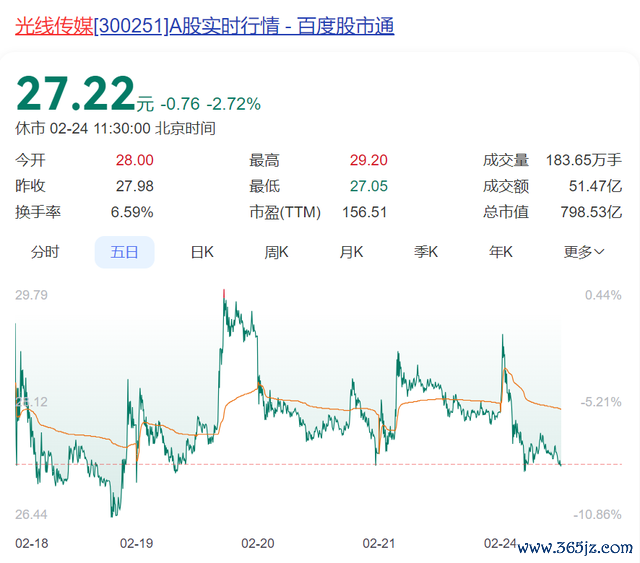Image resolution: width=640 pixels, height=563 pixels.
Task: Switch to the 年K chart tab
Action: point(501,252)
